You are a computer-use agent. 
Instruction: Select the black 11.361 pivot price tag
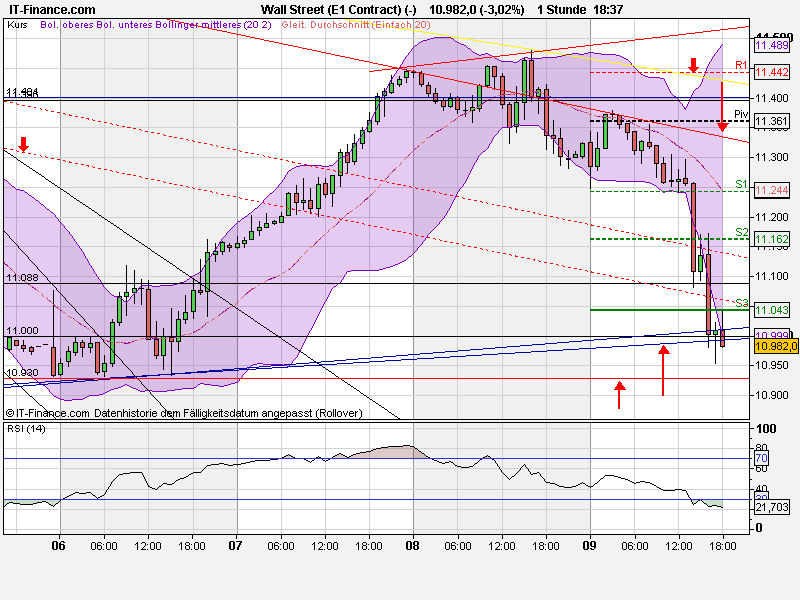pos(770,119)
